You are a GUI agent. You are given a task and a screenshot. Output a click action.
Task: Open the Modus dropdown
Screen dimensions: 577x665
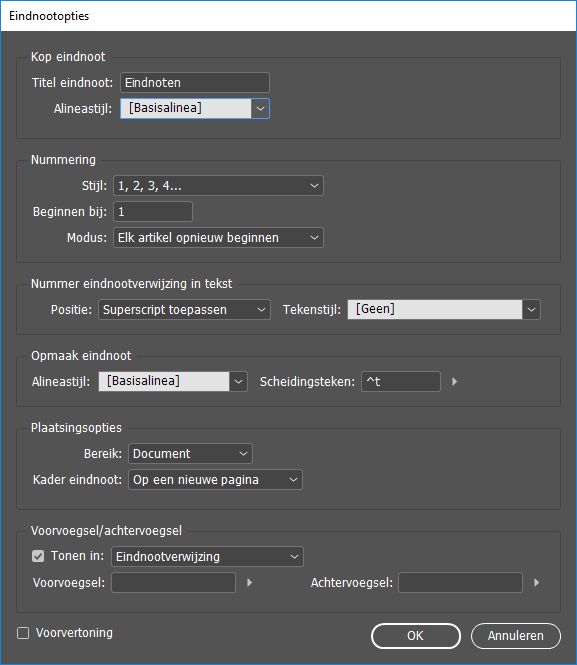pos(218,238)
